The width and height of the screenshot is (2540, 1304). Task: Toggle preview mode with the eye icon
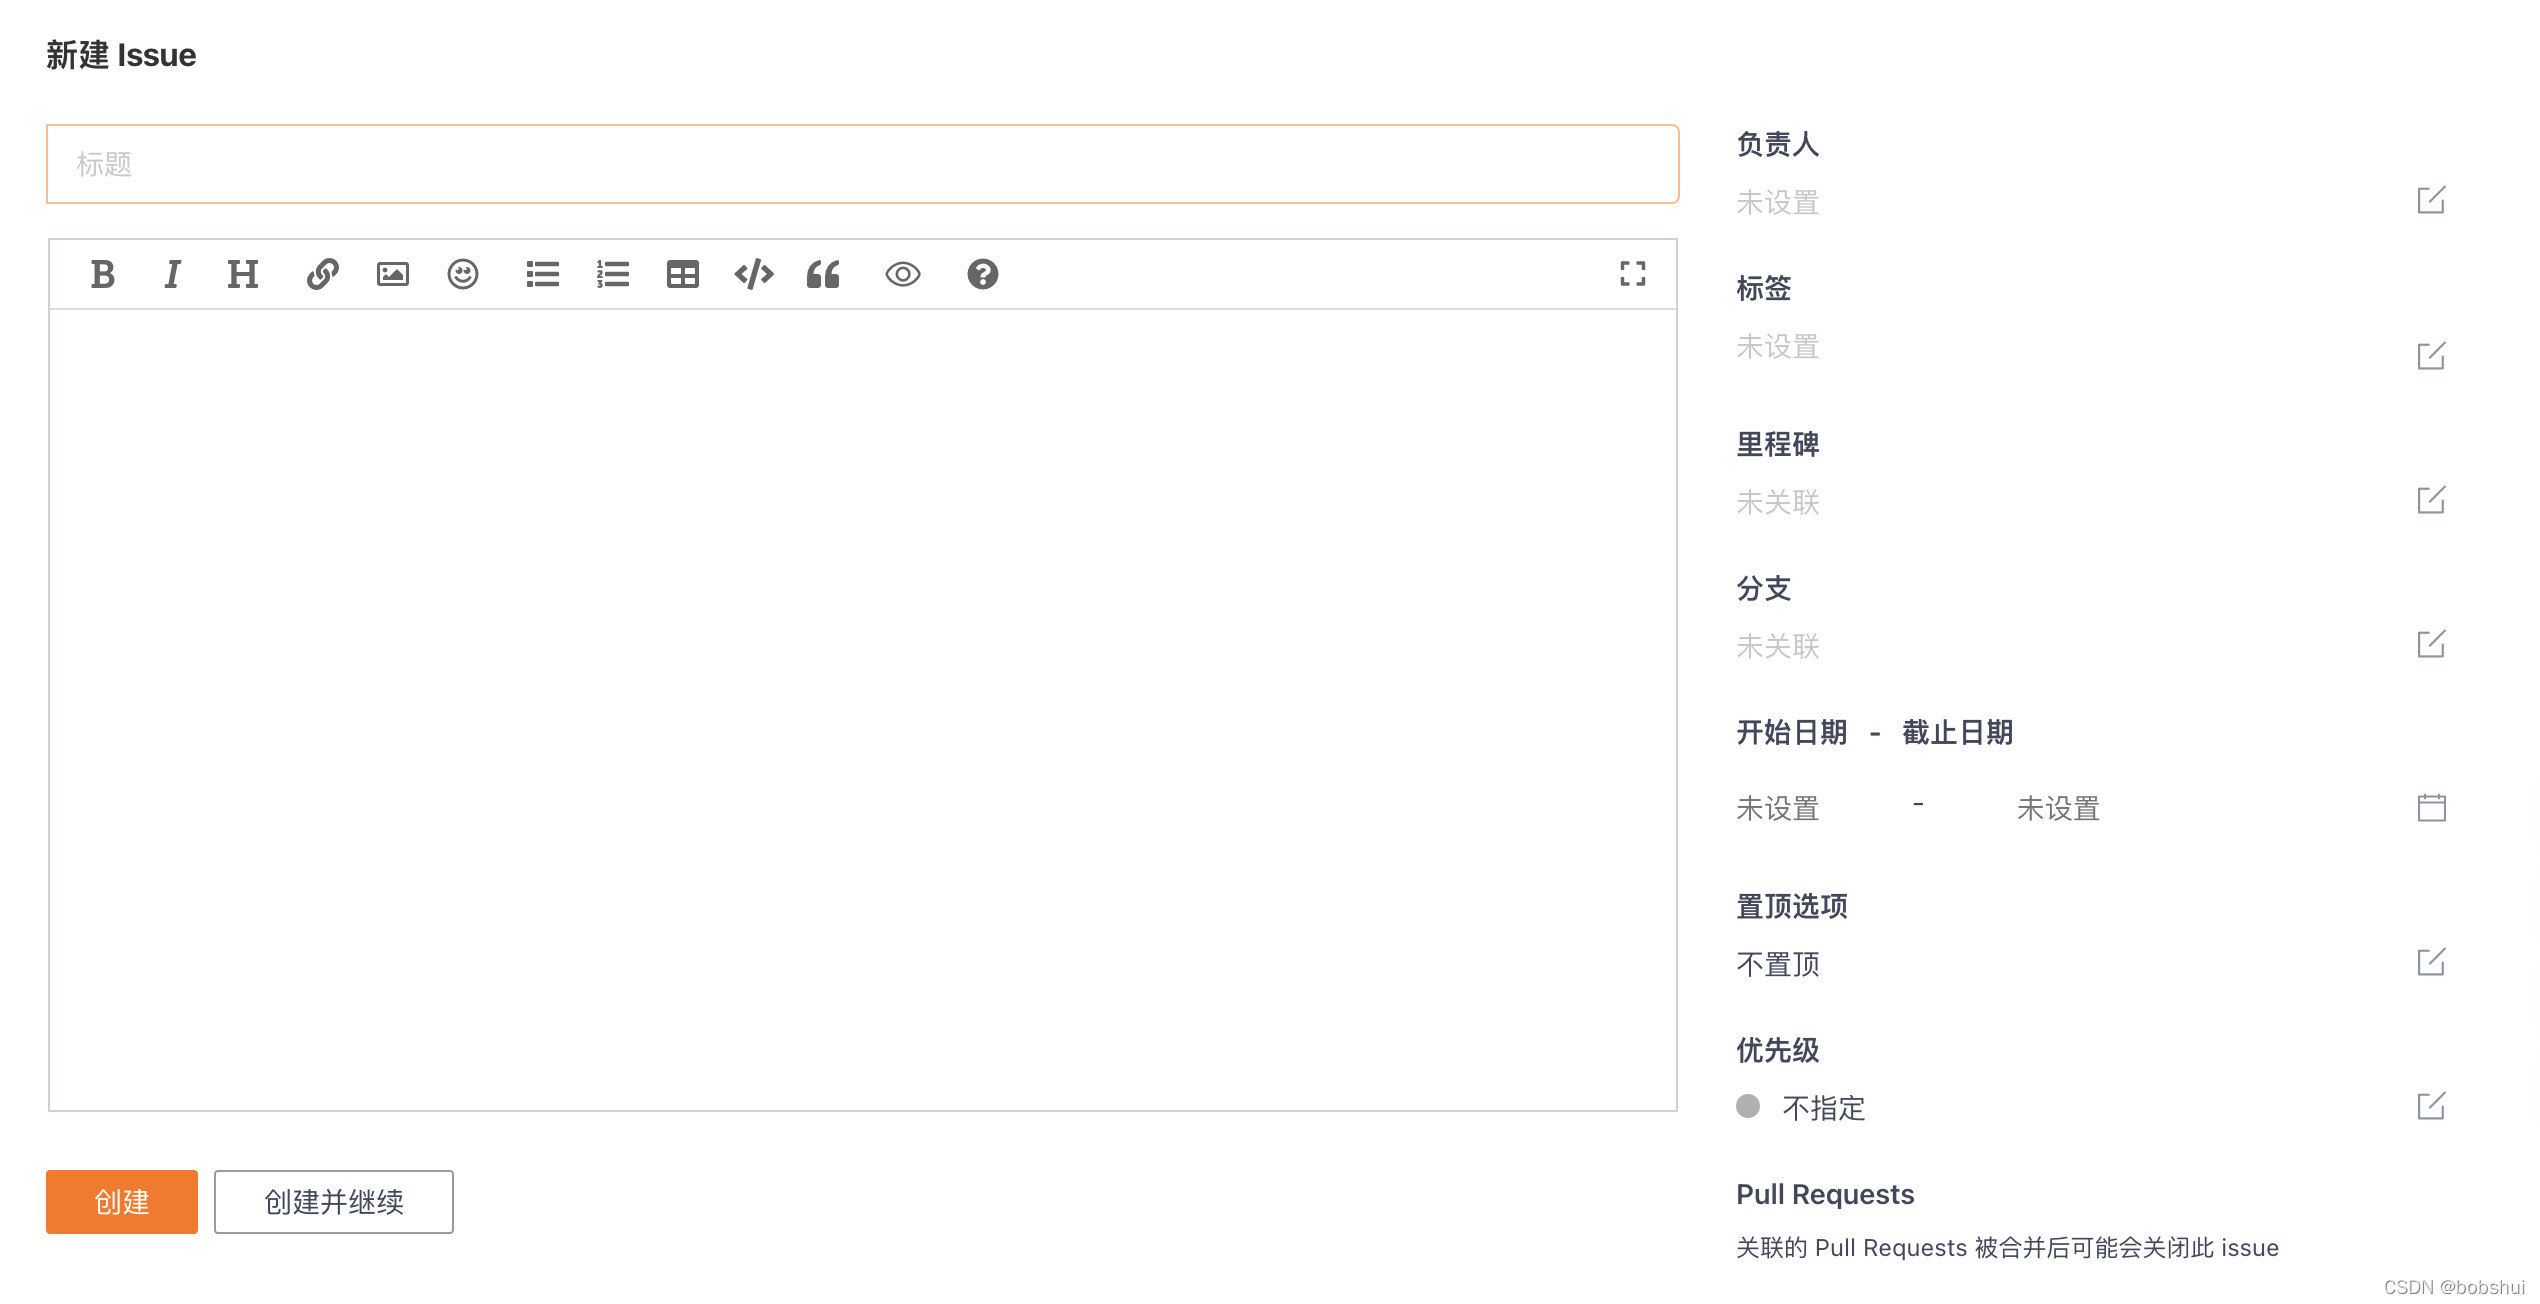902,274
